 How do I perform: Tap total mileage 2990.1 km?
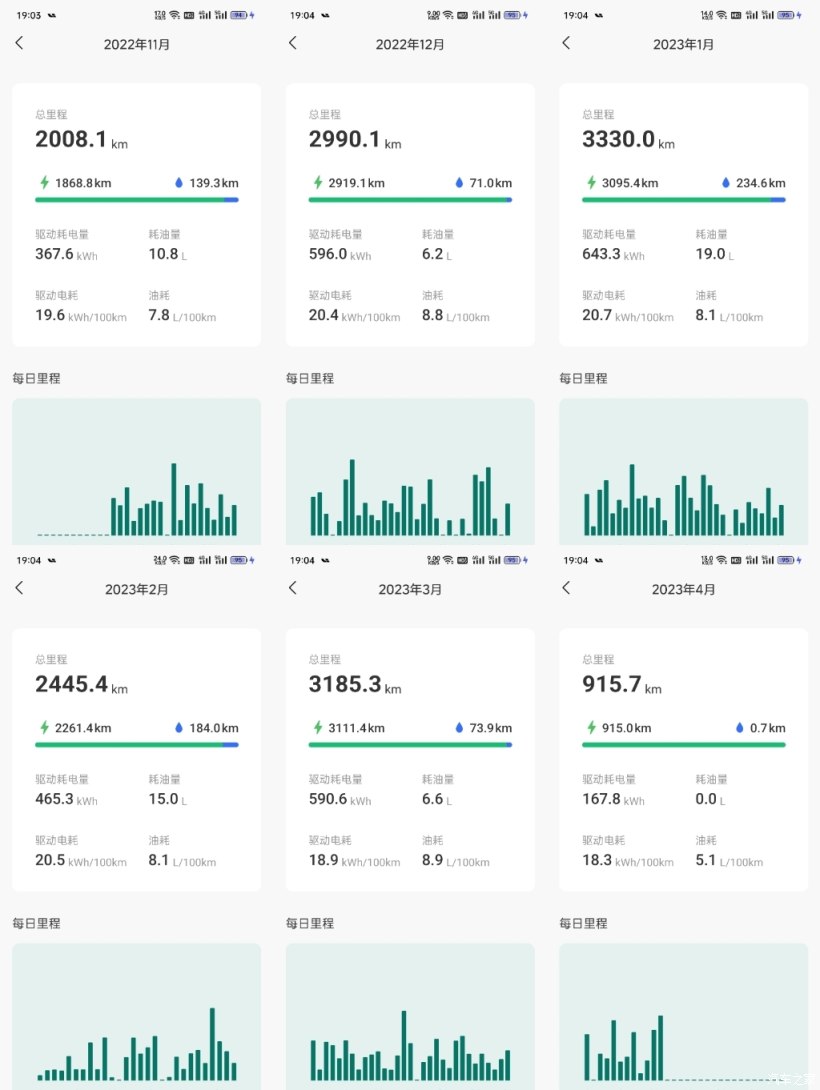[x=355, y=139]
